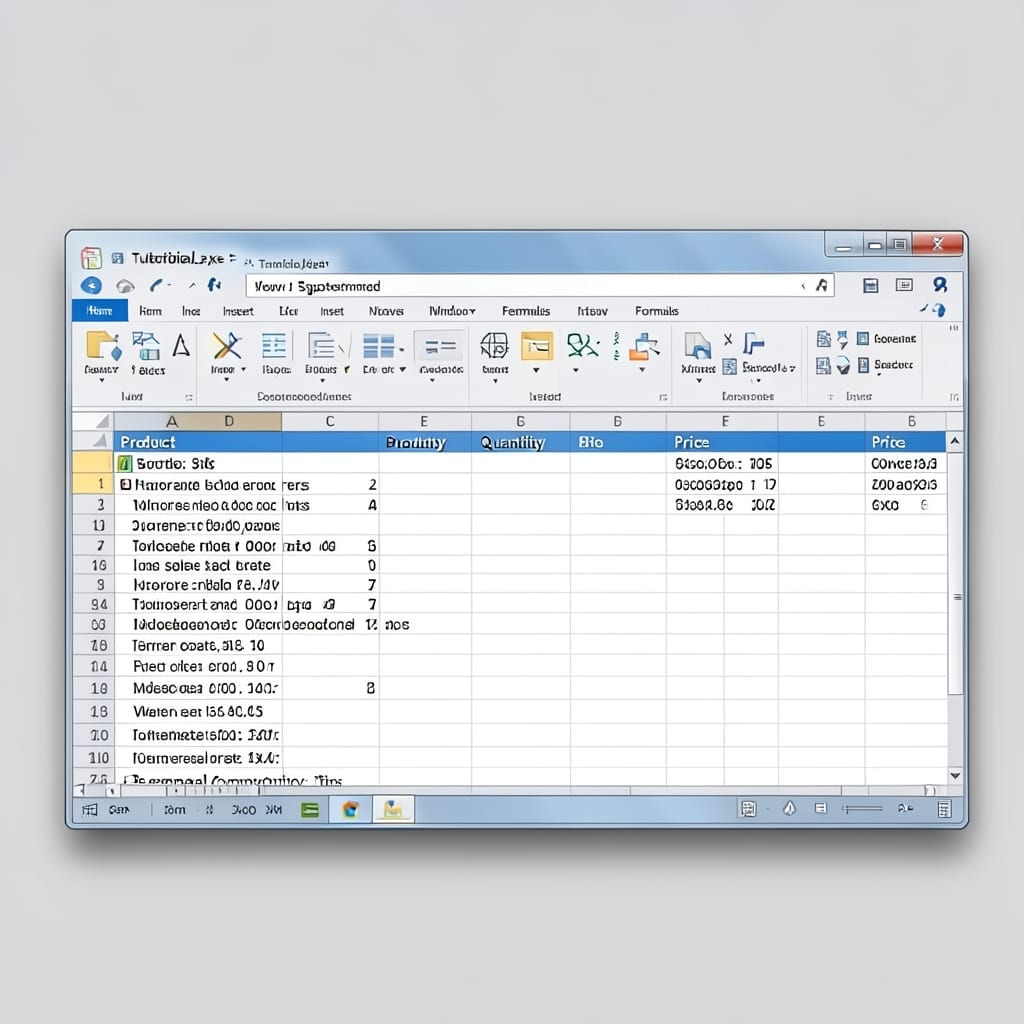This screenshot has height=1024, width=1024.
Task: Click the Waten eer cell
Action: click(x=198, y=712)
